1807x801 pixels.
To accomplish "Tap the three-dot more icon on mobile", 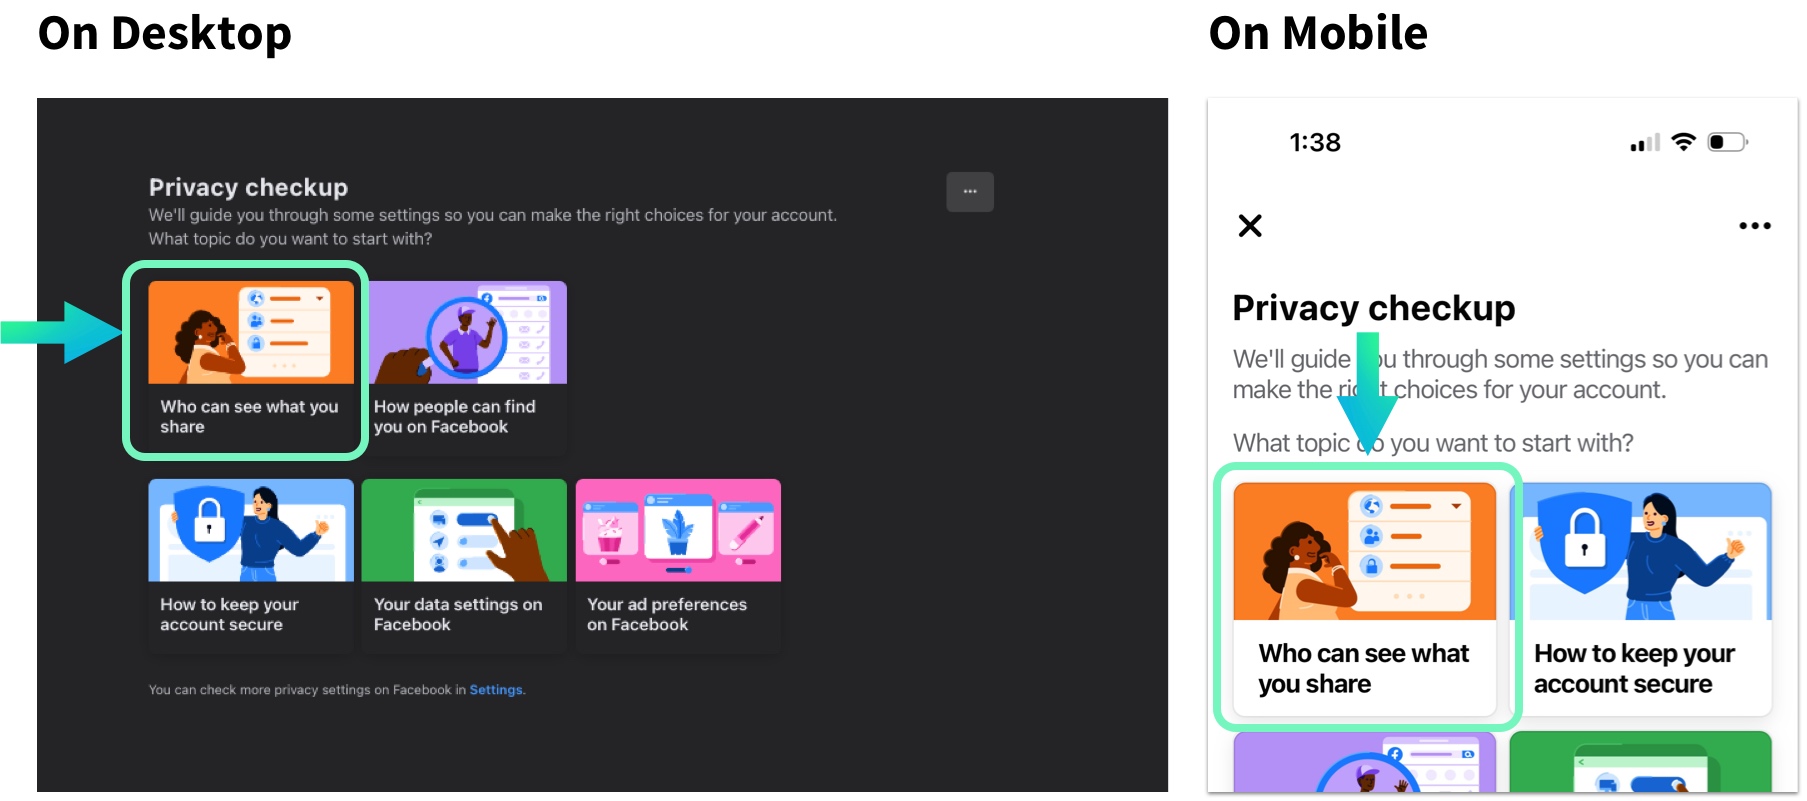I will 1754,226.
